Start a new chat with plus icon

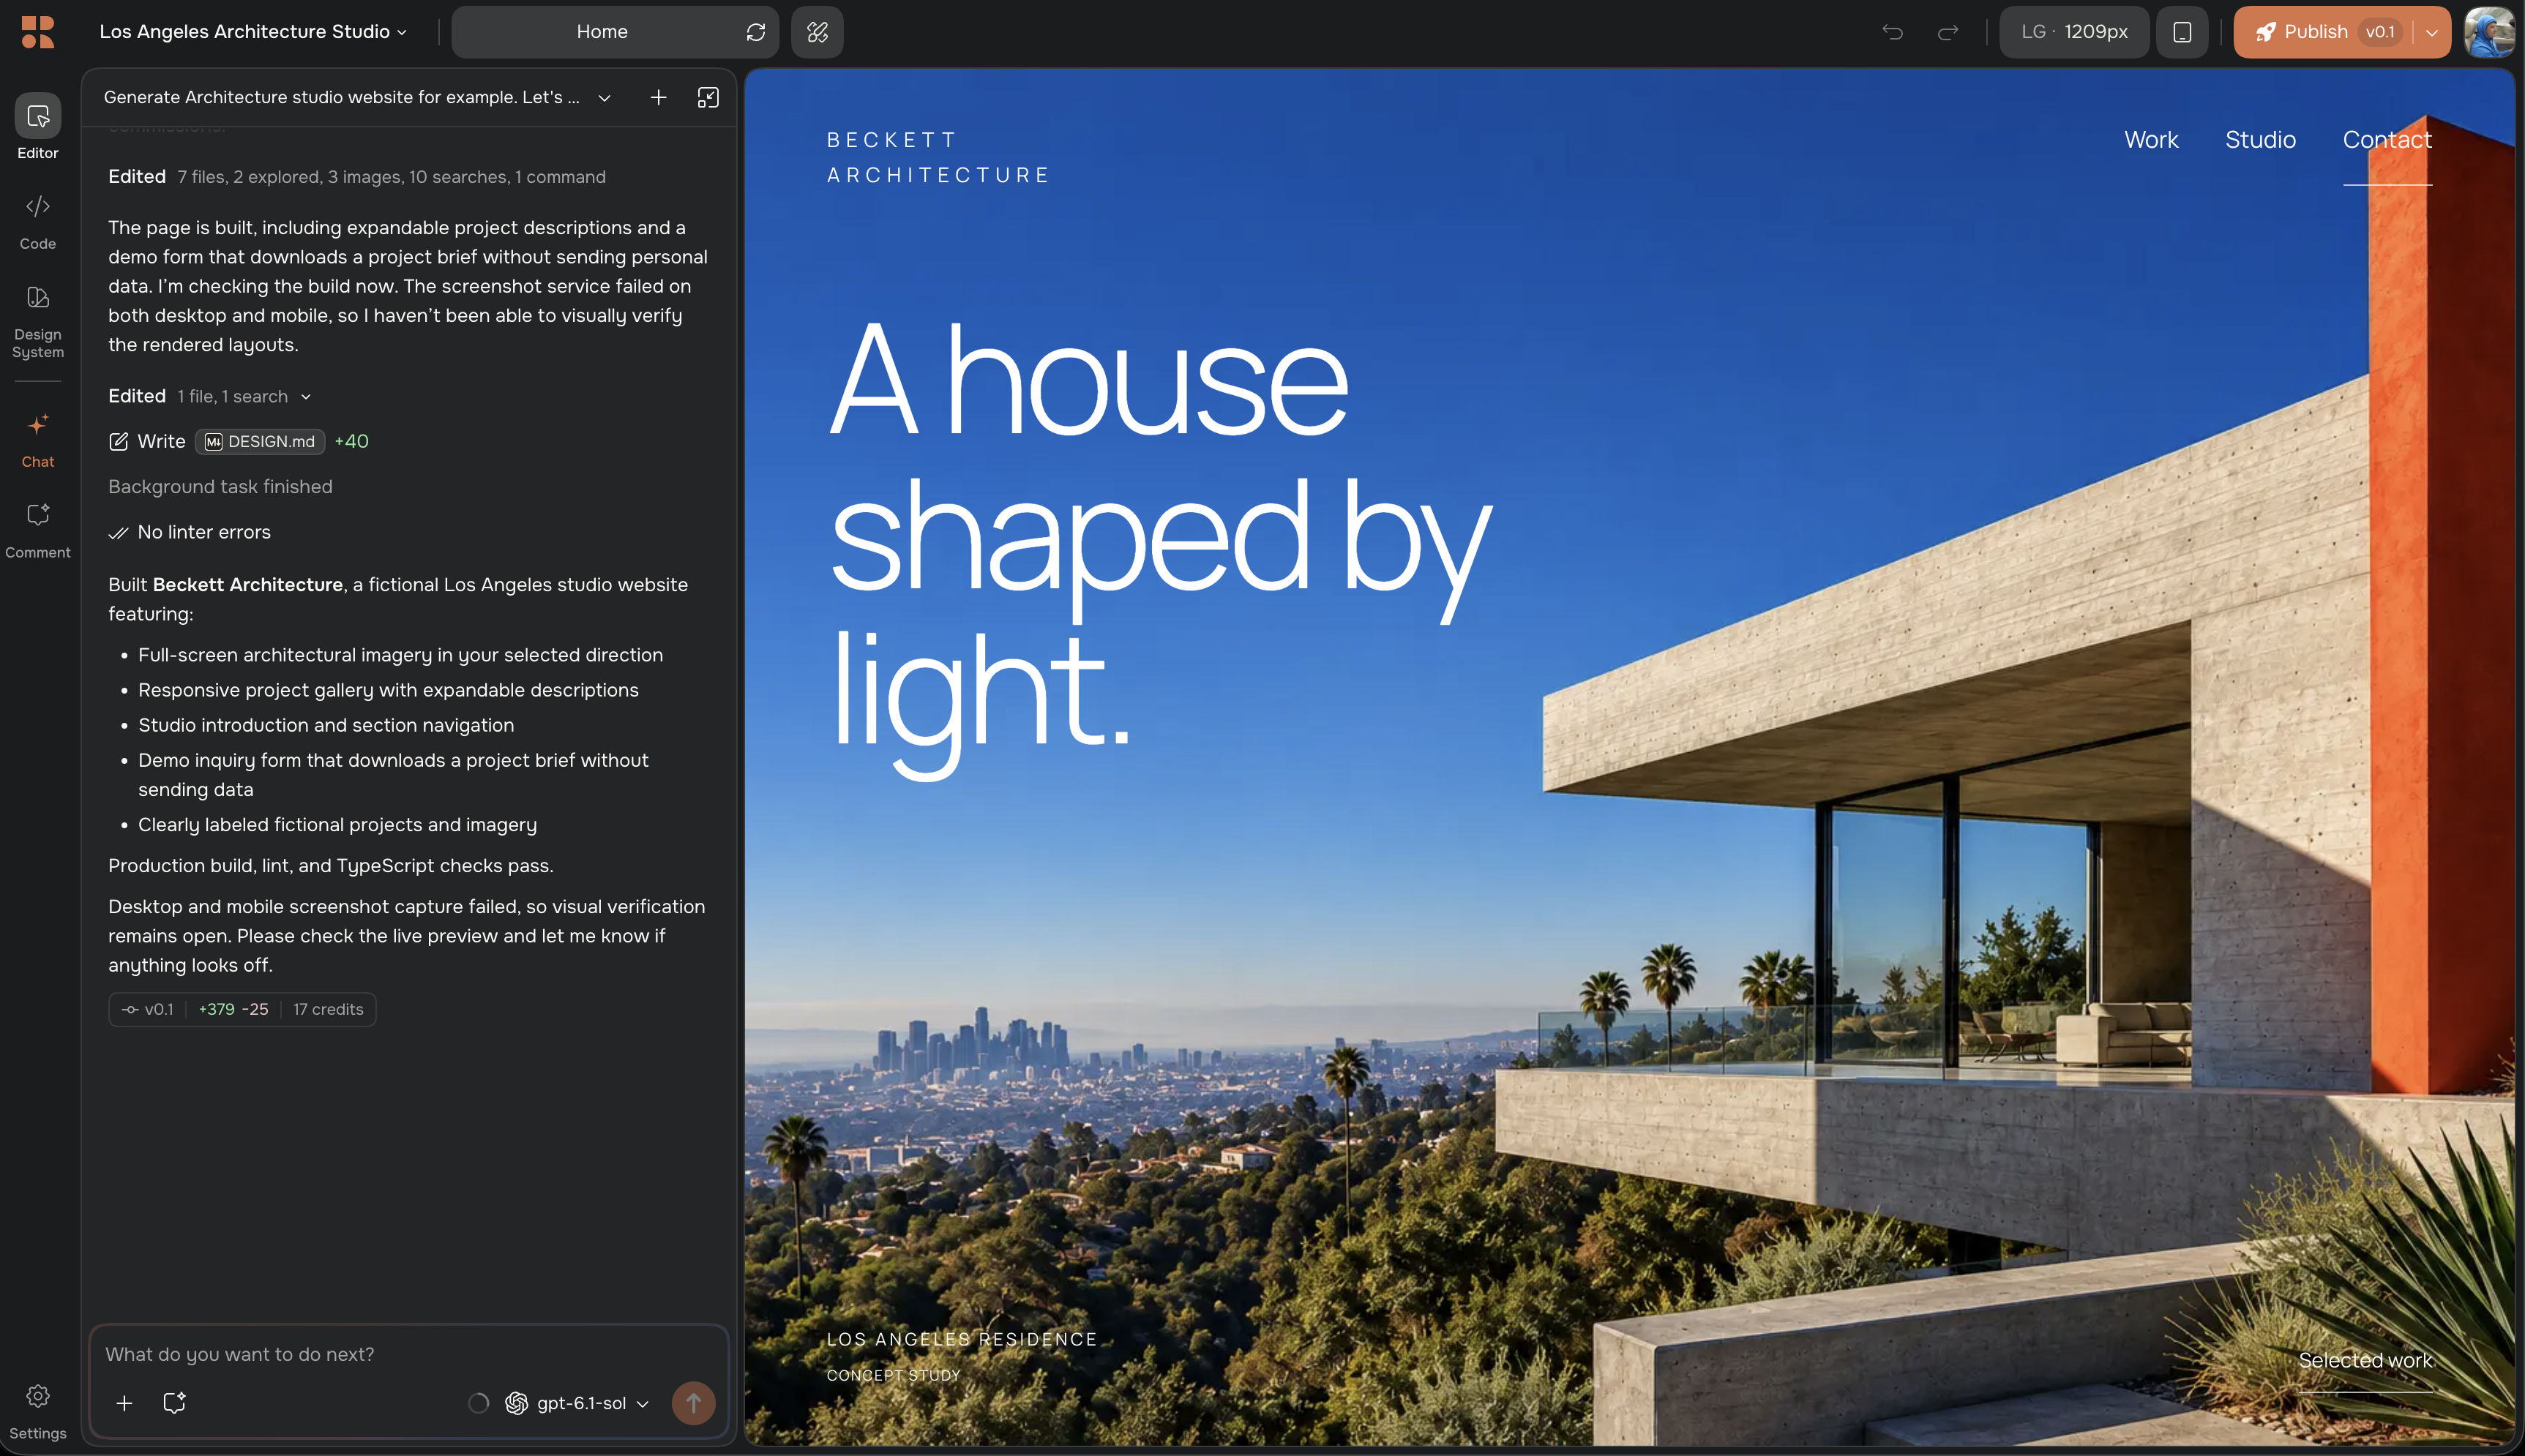click(x=658, y=97)
